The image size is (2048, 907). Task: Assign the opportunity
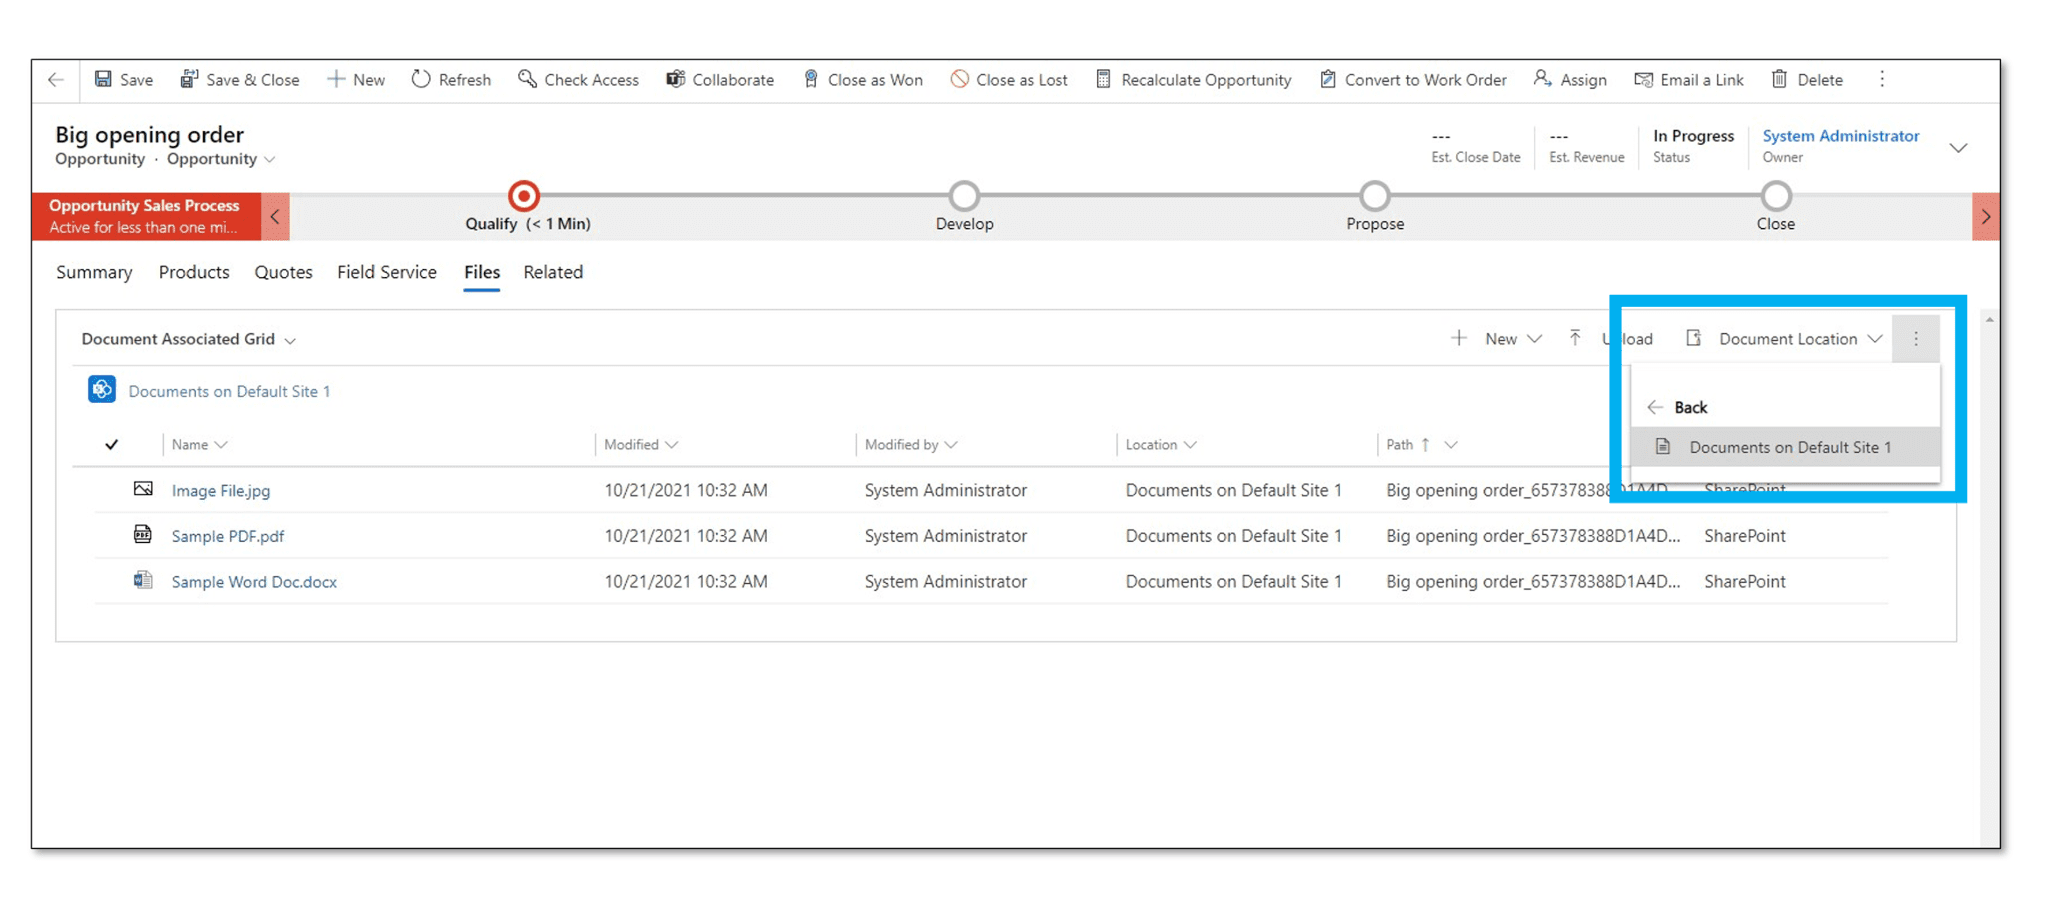1570,80
